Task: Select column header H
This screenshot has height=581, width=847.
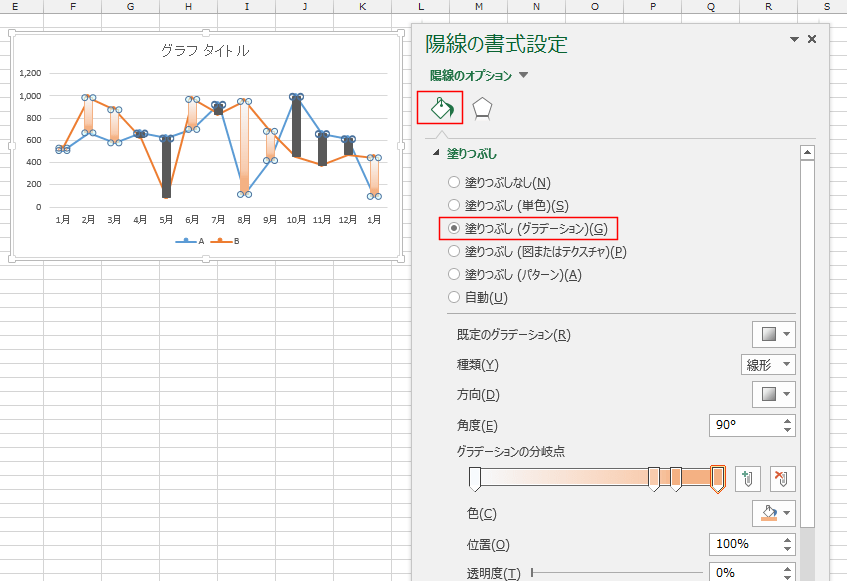Action: pos(189,6)
